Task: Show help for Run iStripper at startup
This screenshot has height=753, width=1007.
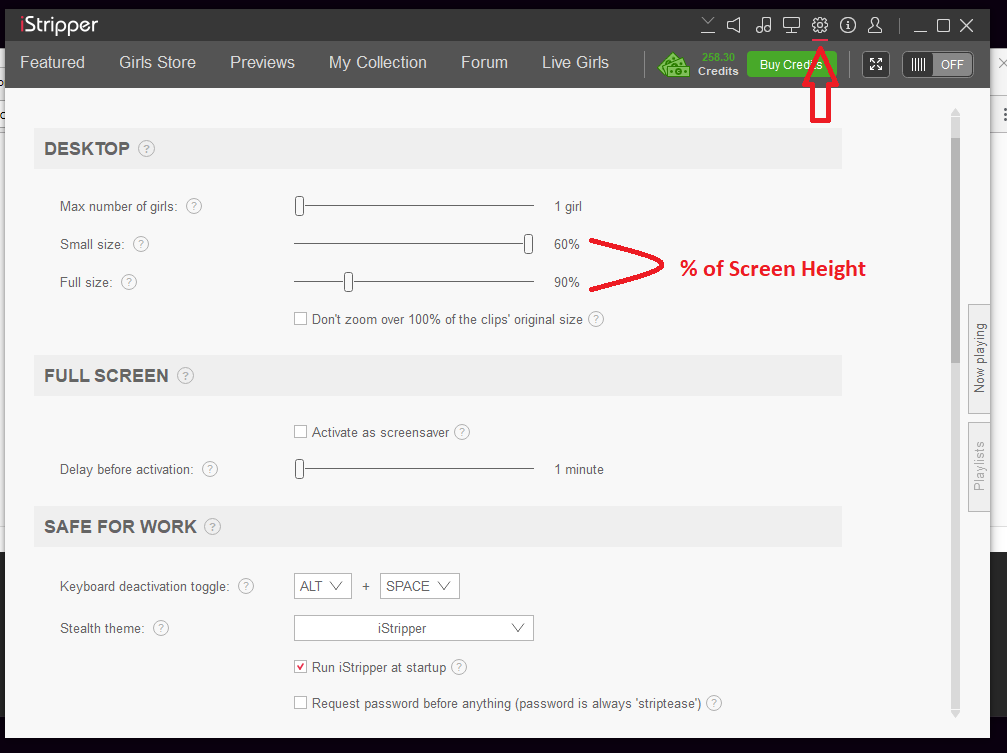Action: click(x=459, y=668)
